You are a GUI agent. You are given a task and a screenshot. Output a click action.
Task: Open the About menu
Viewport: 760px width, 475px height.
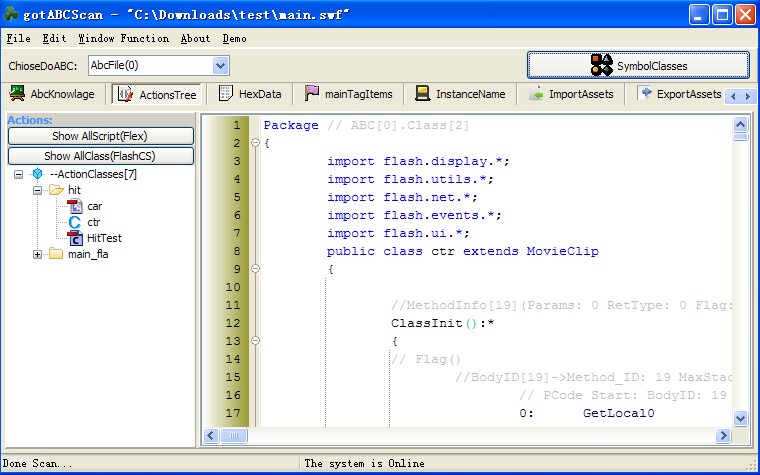[x=195, y=38]
